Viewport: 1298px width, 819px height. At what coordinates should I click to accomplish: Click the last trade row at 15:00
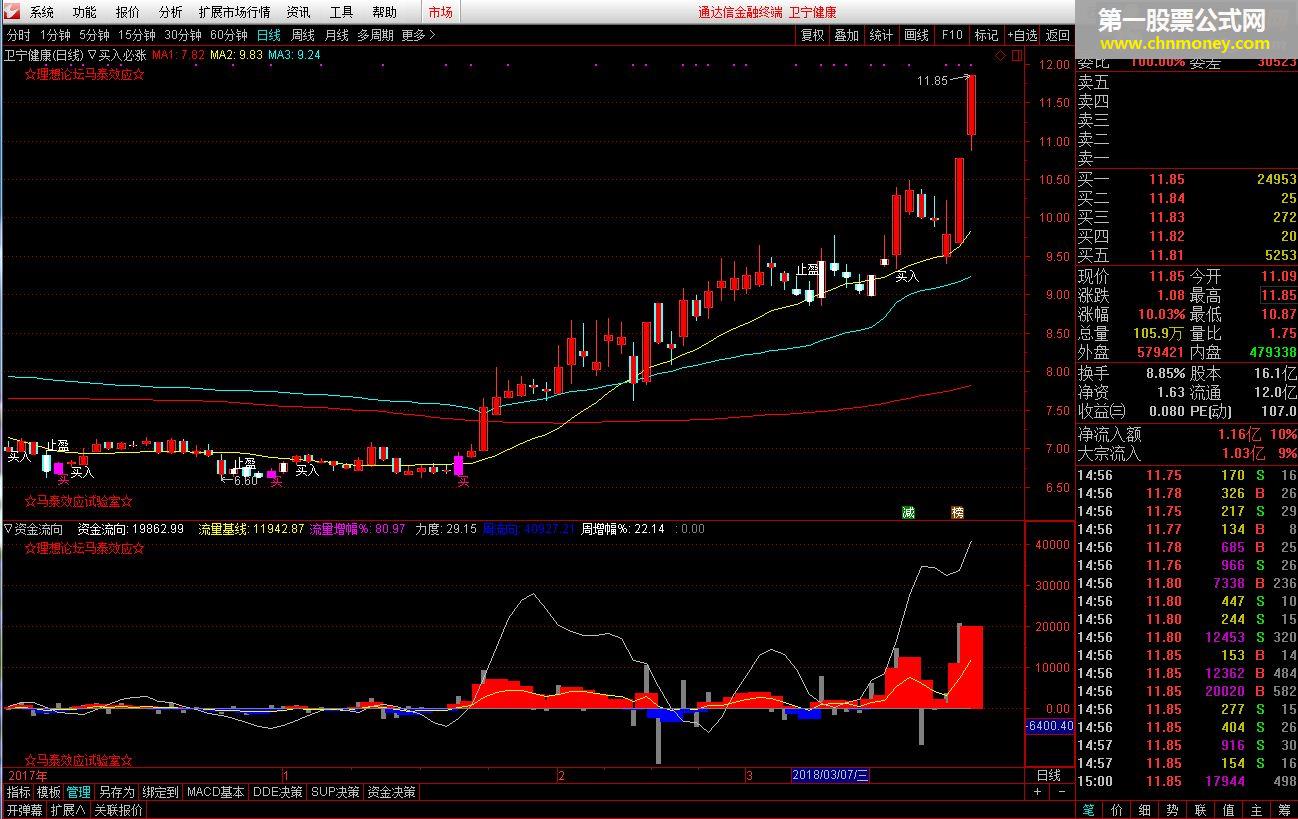(1186, 781)
